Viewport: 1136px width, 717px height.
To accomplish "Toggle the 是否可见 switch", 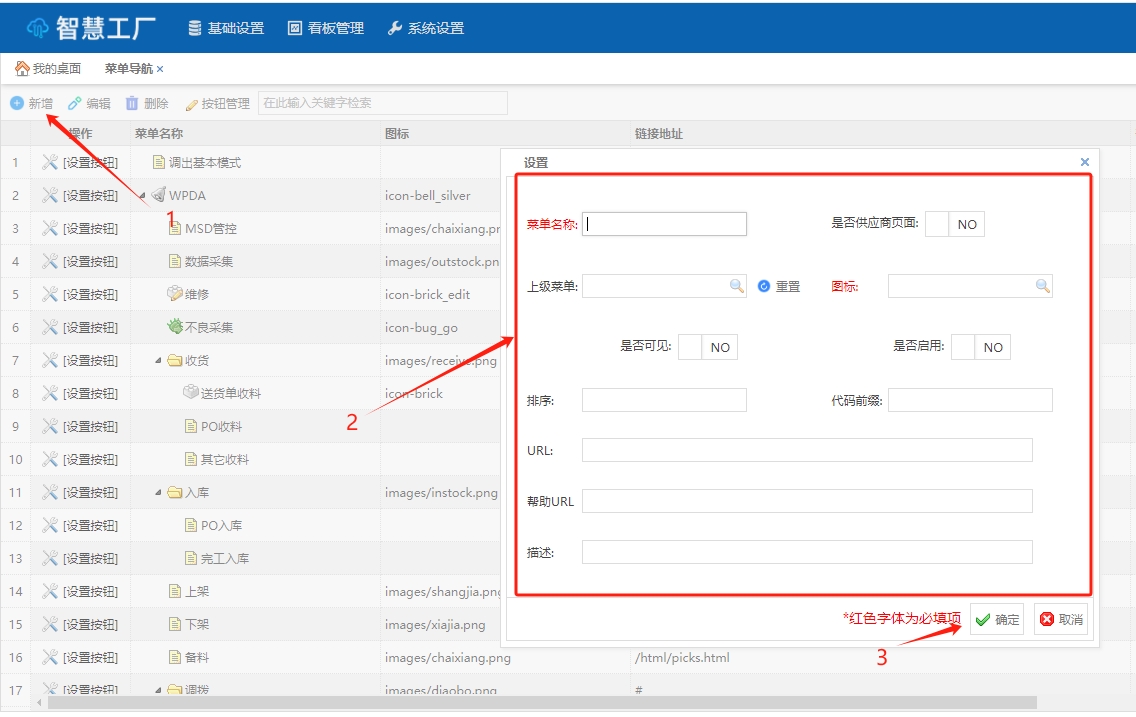I will tap(708, 347).
